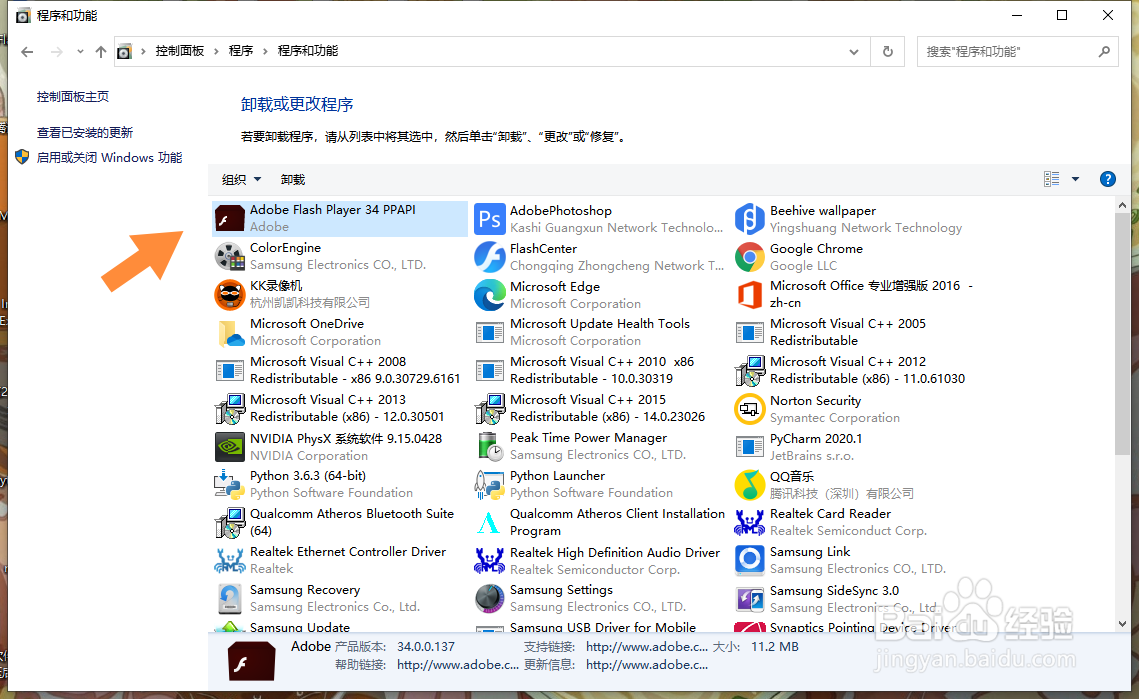Click the Adobe Flash icon in details pane
1139x699 pixels.
click(x=251, y=660)
